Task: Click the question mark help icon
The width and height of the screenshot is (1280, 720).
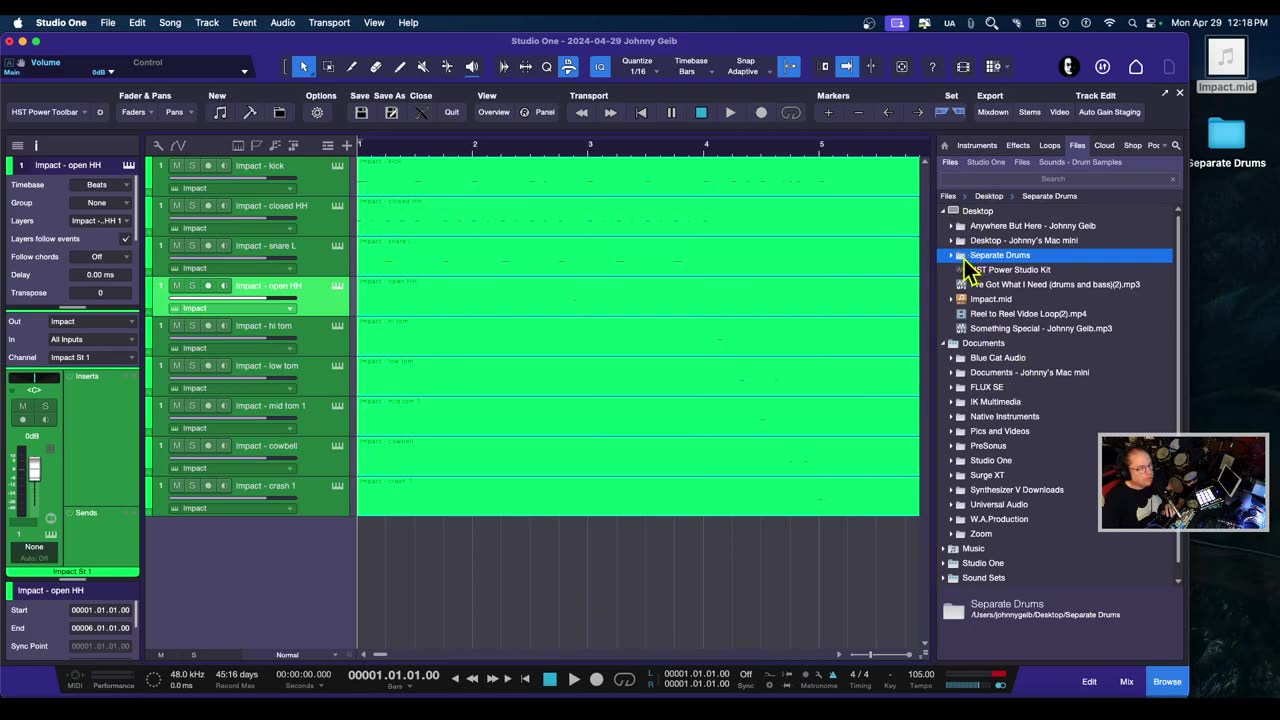Action: (x=932, y=67)
